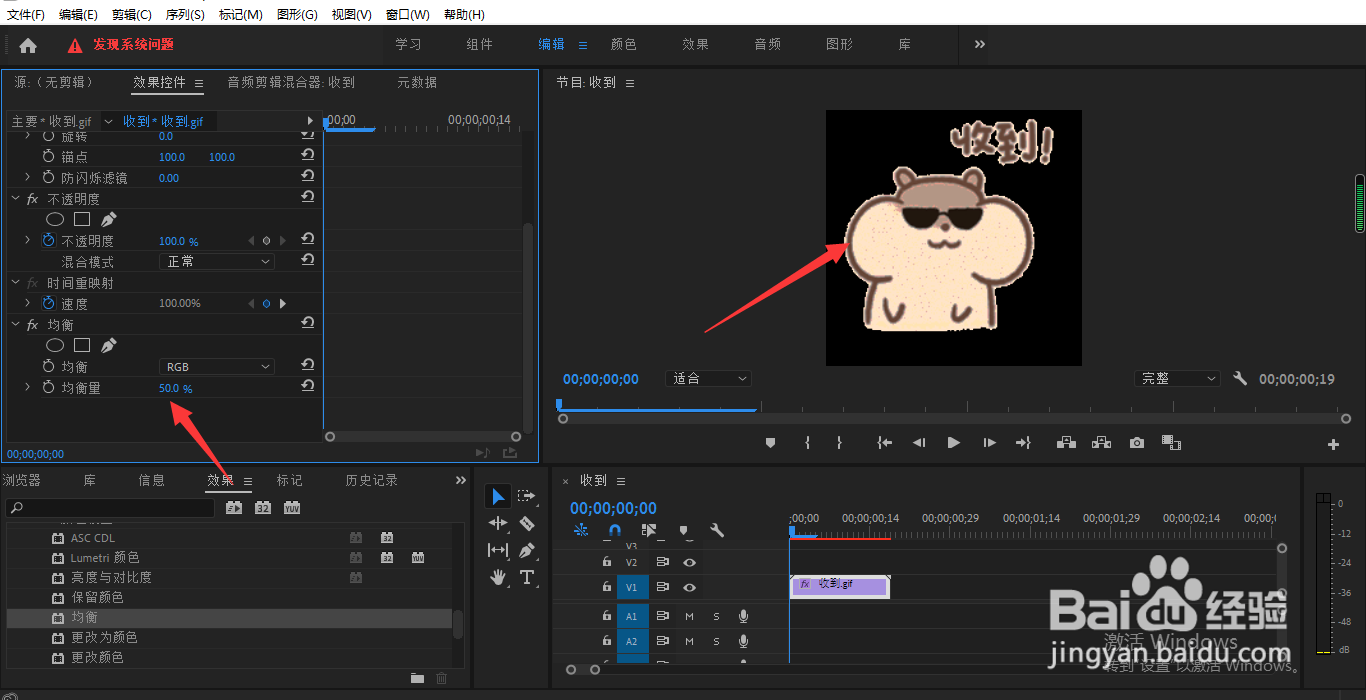Click Add Marker in program monitor
The image size is (1366, 700).
770,443
